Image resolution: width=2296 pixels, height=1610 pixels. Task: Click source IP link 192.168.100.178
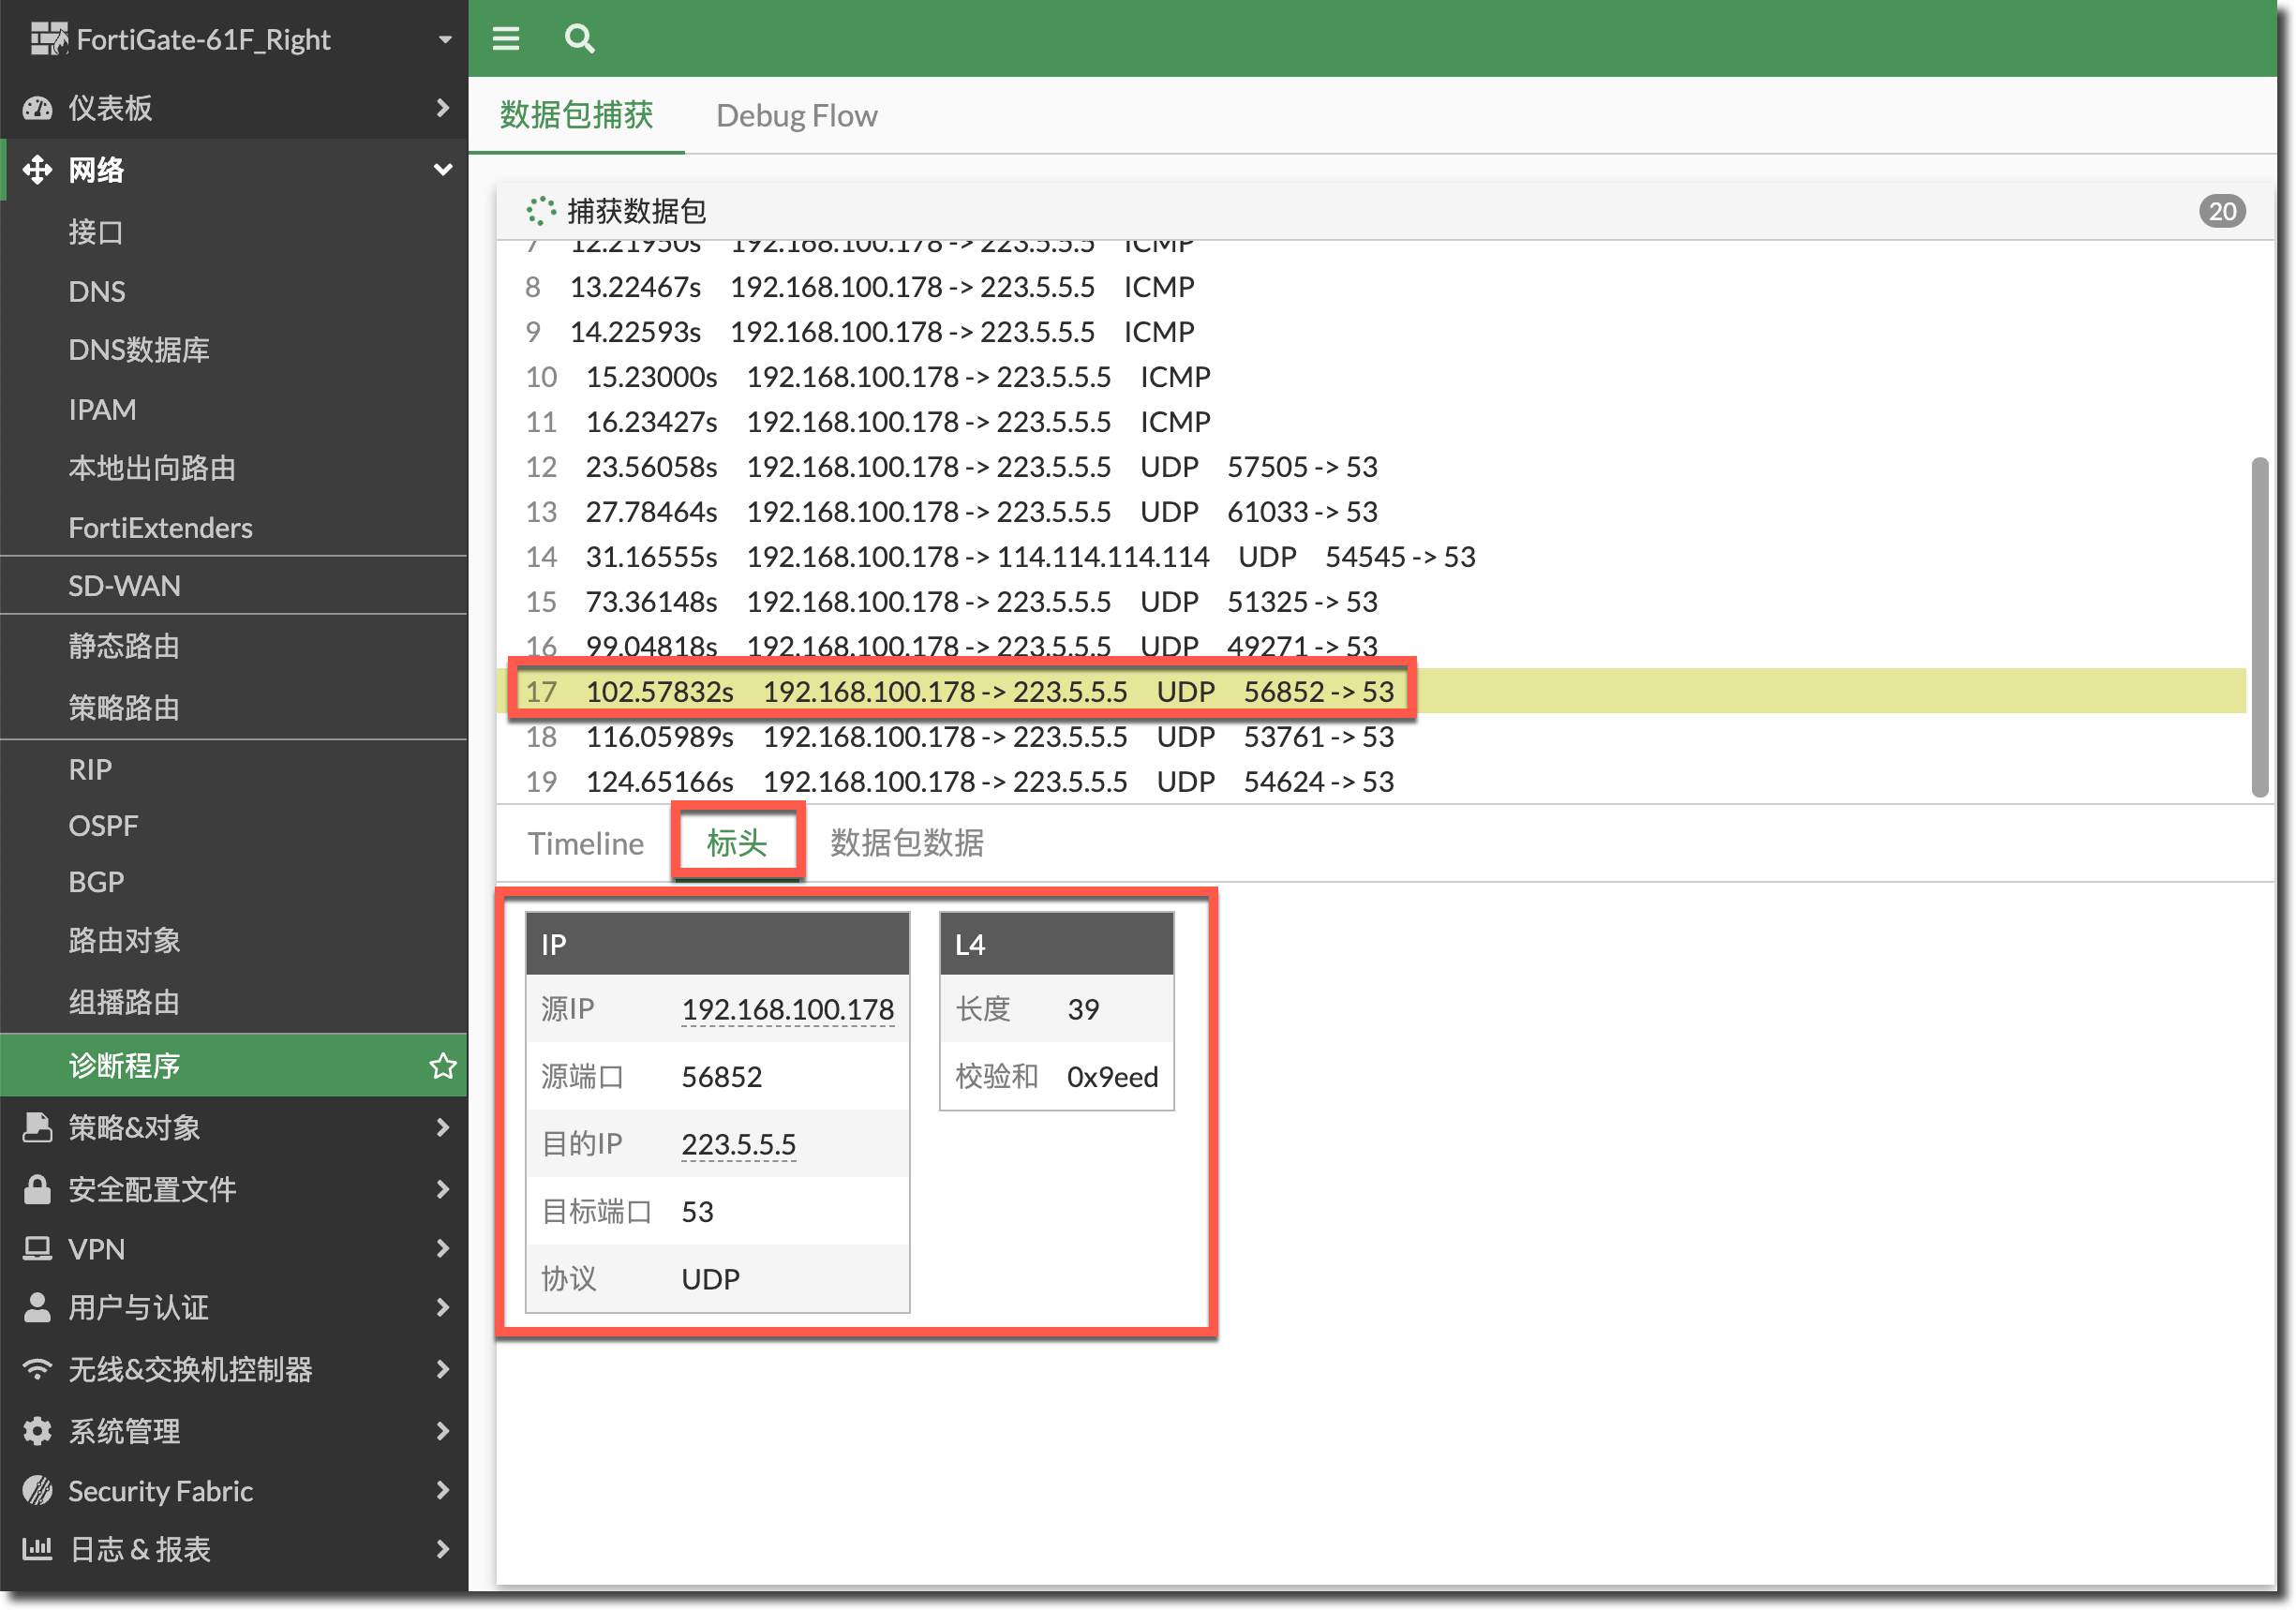pyautogui.click(x=787, y=1009)
